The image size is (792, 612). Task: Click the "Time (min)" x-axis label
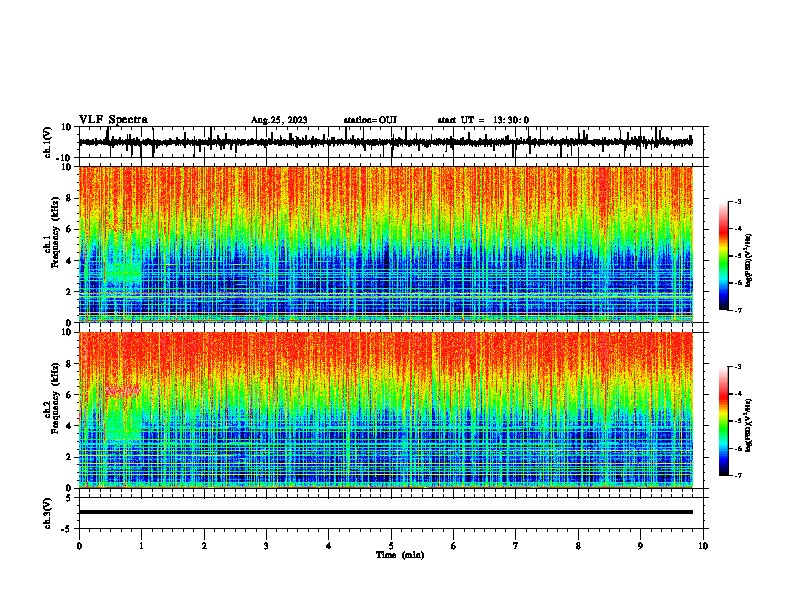pyautogui.click(x=400, y=555)
